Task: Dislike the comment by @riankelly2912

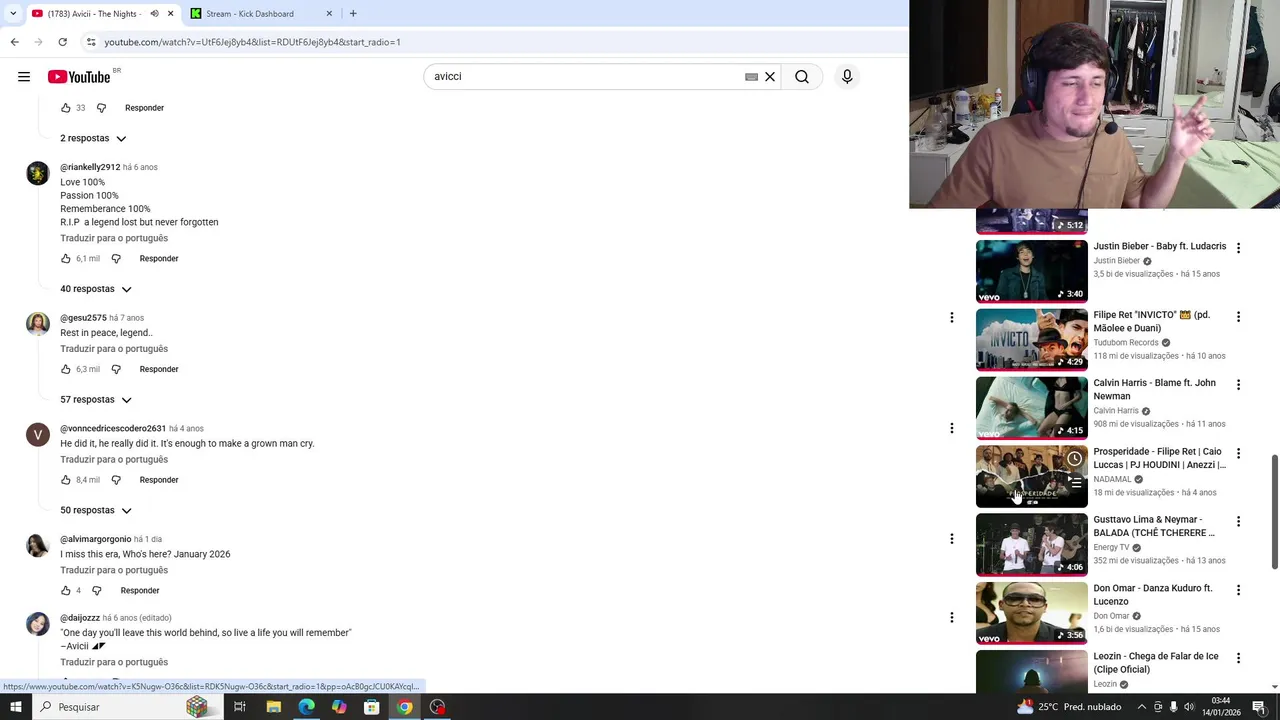Action: pos(116,259)
